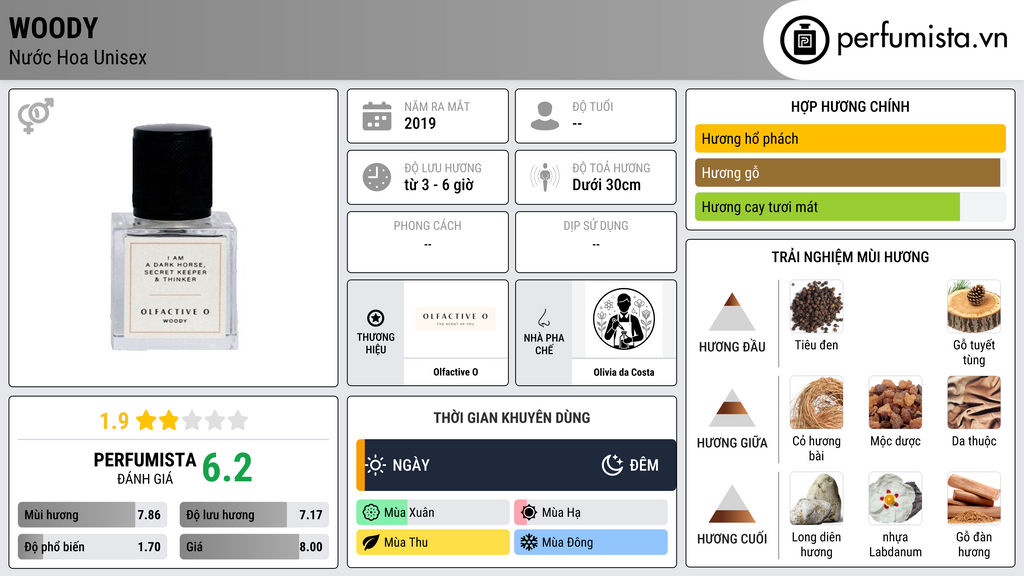
Task: Click the launch year value 2019
Action: (420, 123)
